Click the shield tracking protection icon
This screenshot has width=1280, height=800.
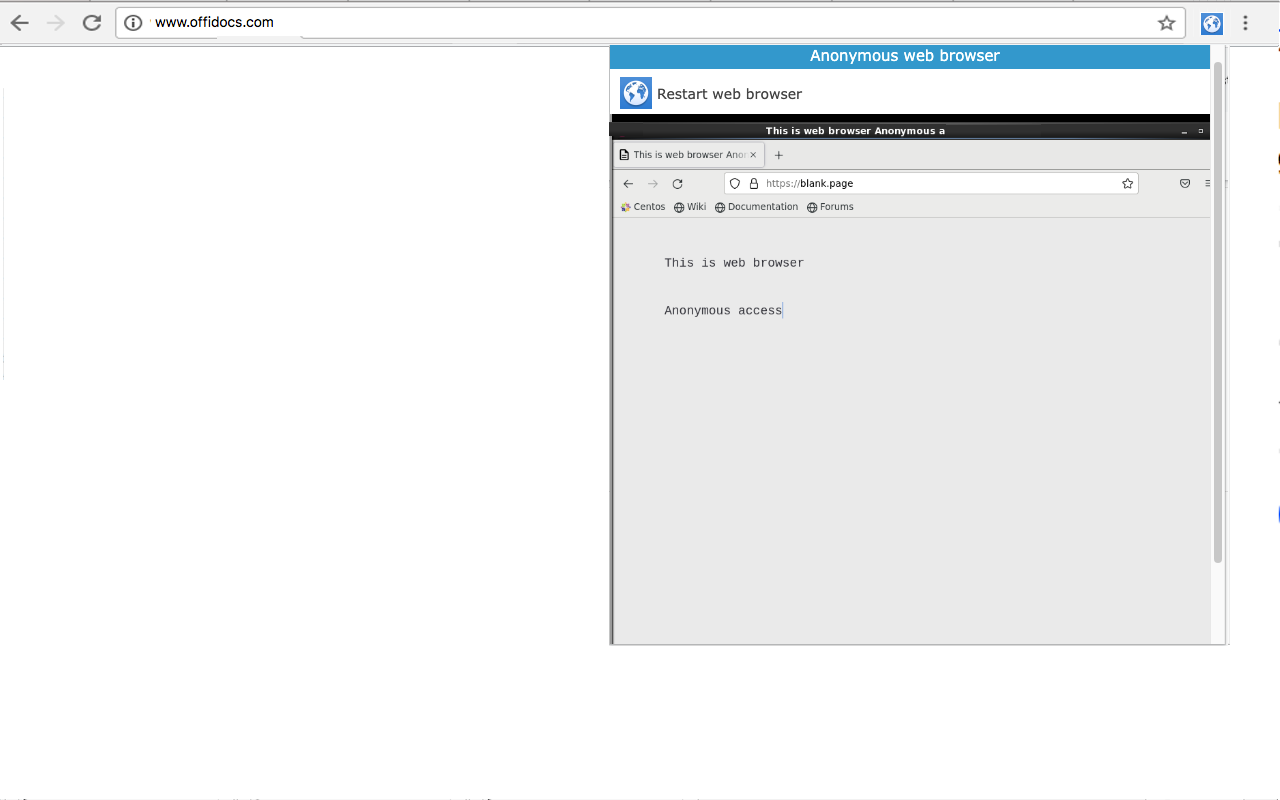click(x=735, y=183)
